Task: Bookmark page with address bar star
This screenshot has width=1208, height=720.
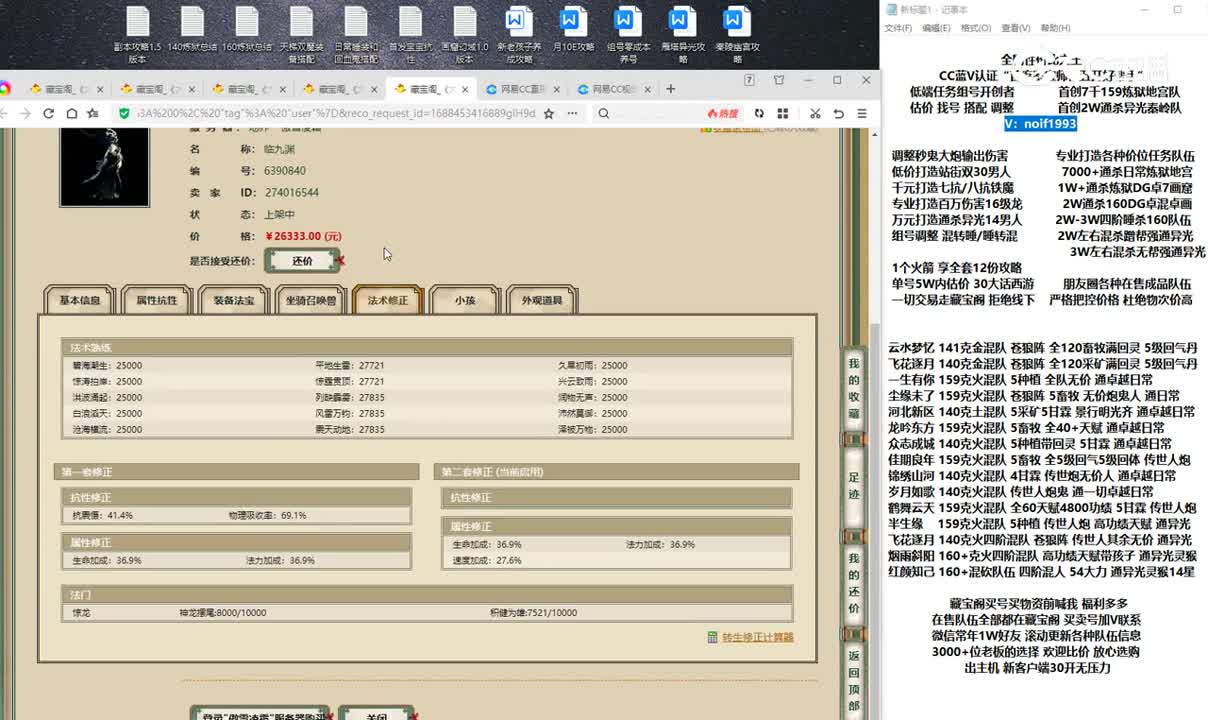Action: [x=548, y=114]
